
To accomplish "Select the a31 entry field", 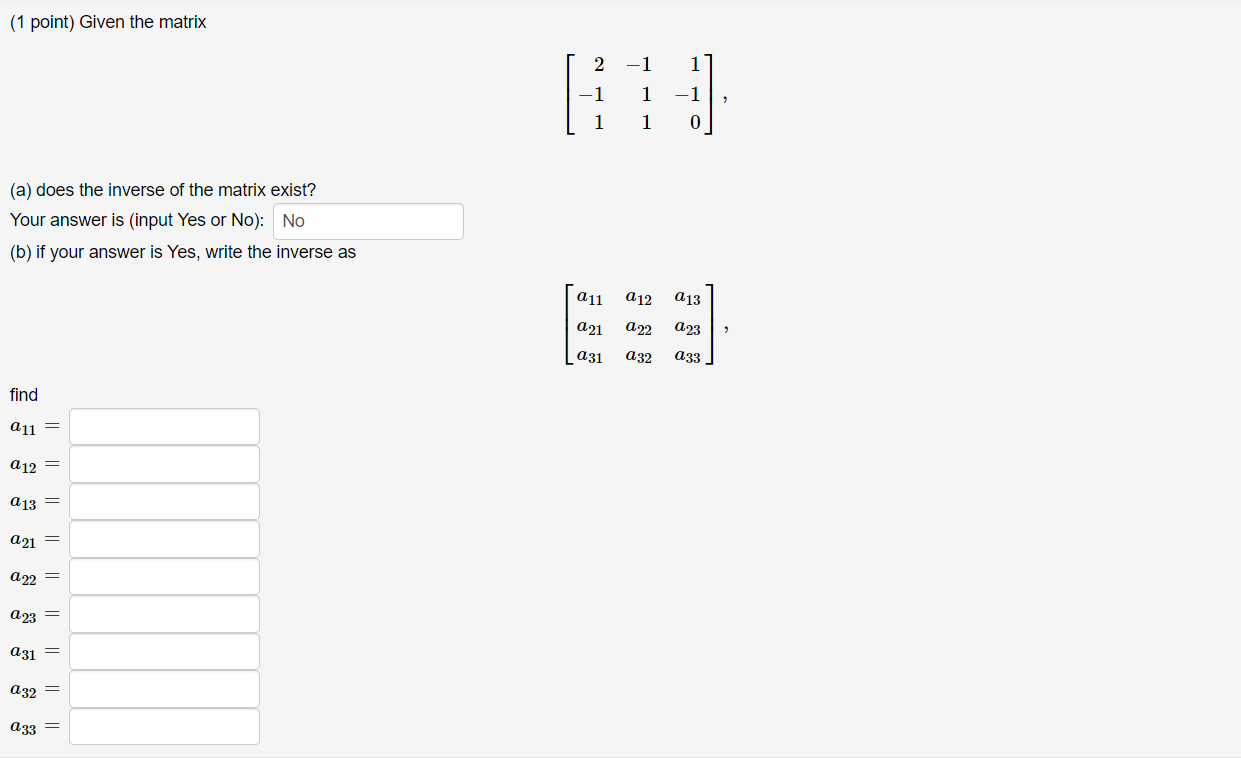I will pos(163,651).
